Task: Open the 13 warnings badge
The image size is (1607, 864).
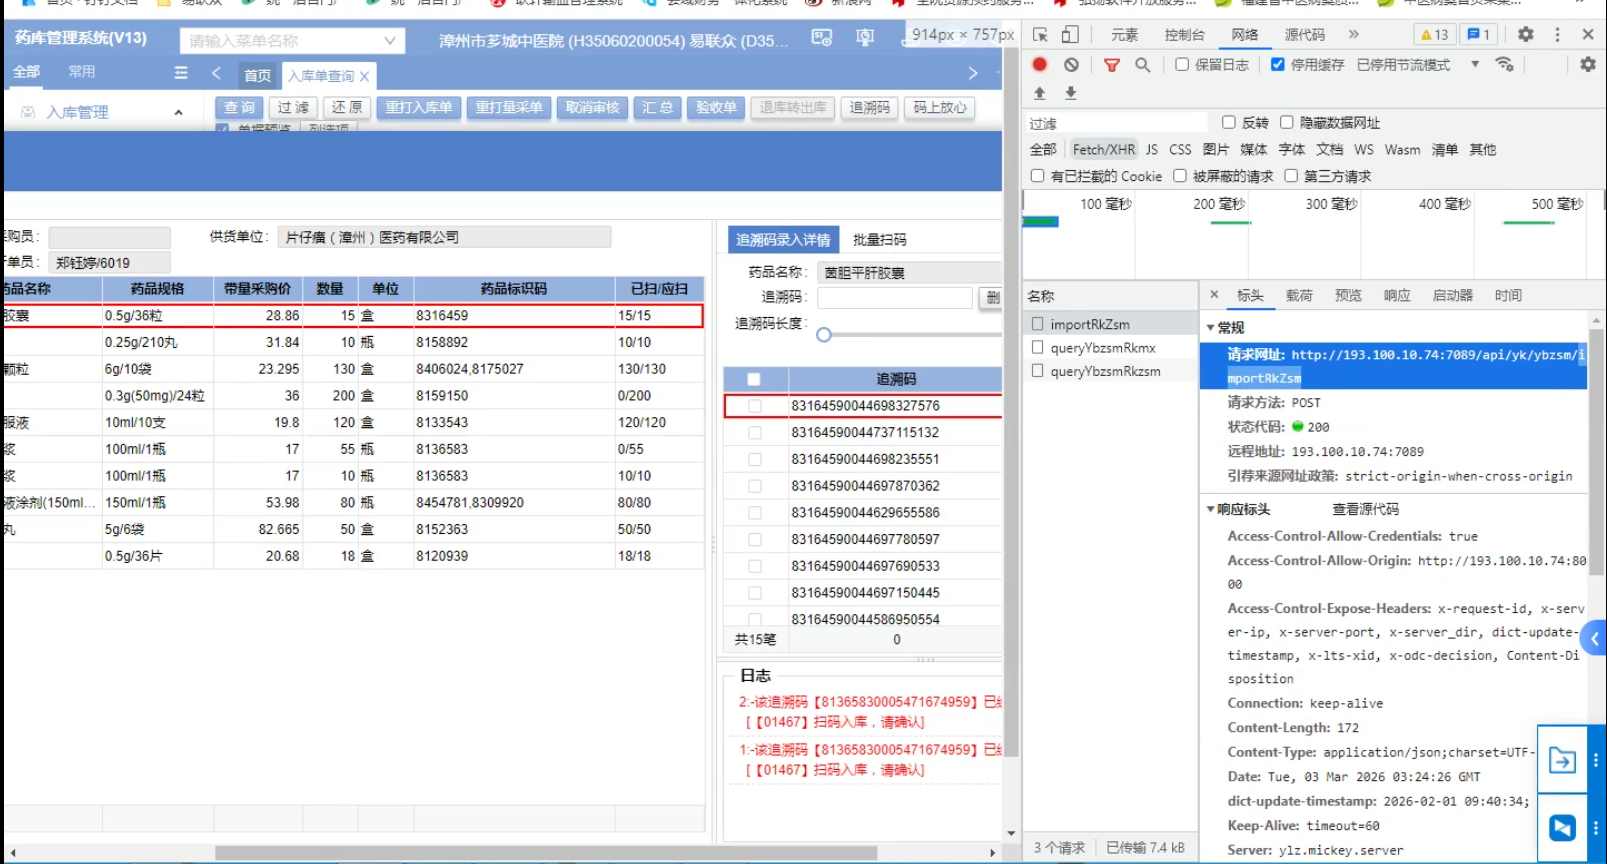Action: [1434, 35]
